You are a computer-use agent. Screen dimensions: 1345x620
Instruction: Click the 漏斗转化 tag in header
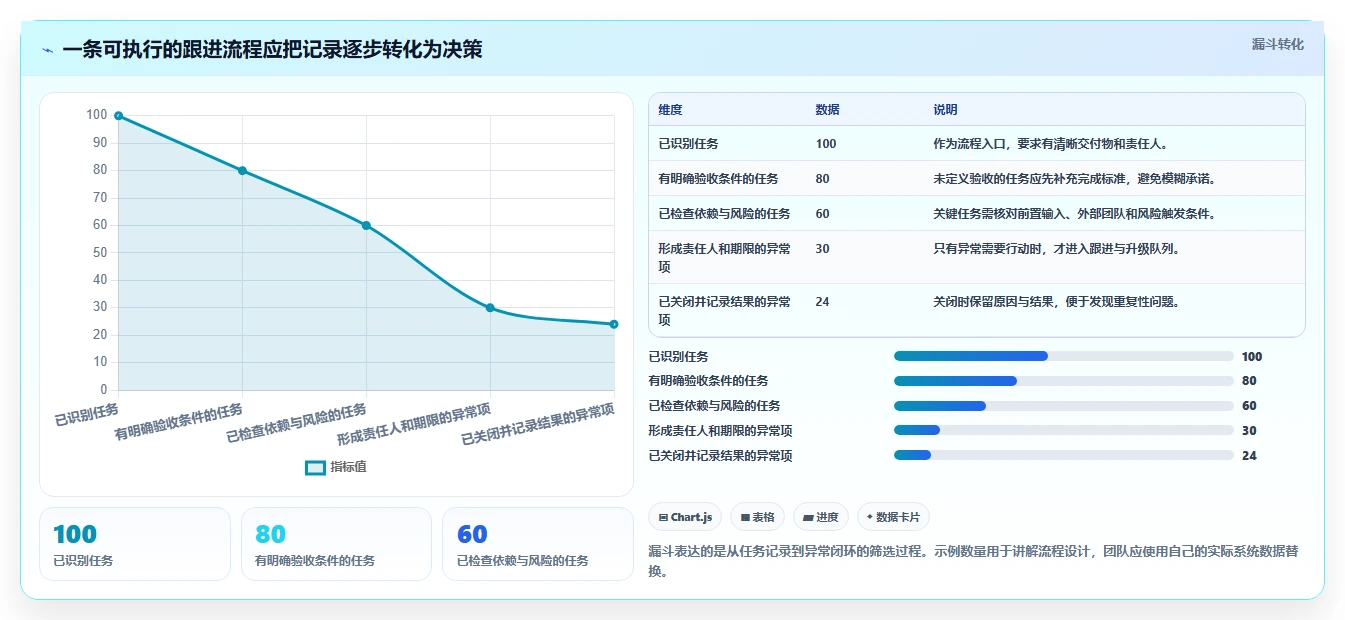click(x=1278, y=44)
